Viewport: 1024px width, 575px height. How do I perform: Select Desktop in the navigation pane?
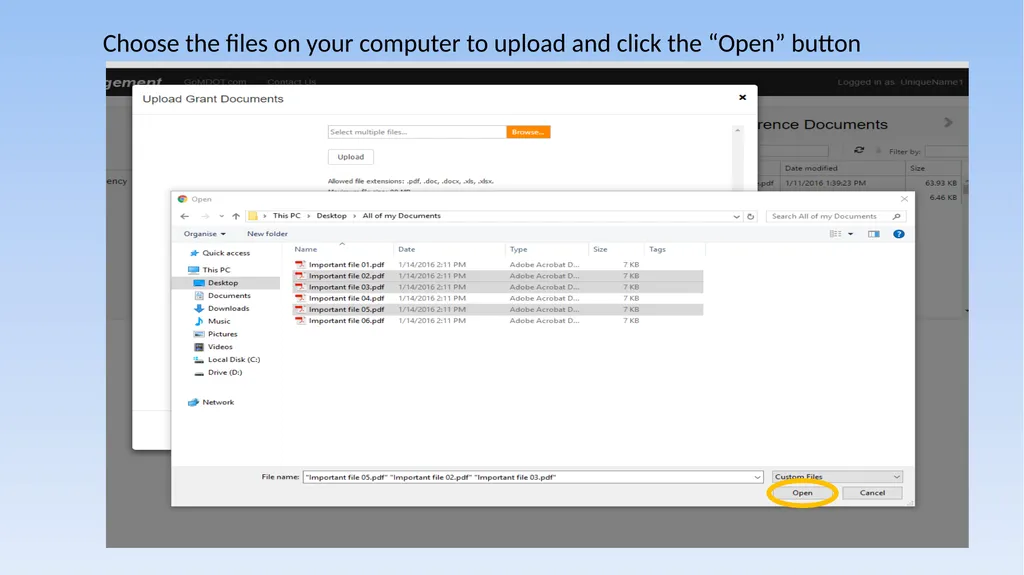pos(223,283)
